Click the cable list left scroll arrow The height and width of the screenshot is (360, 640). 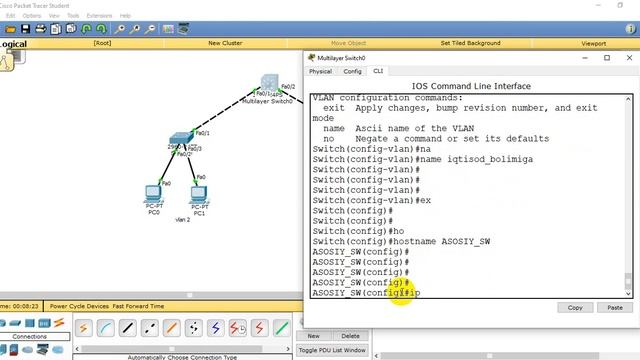pos(77,349)
